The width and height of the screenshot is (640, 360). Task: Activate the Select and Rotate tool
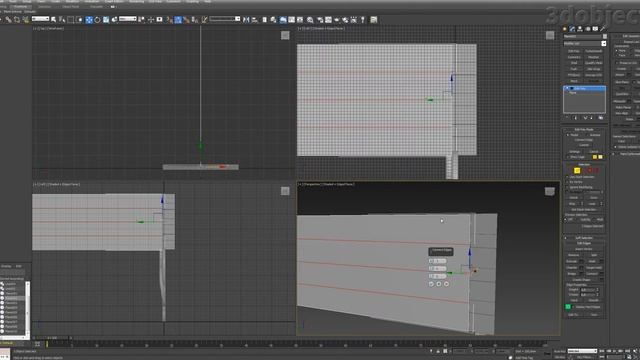tap(97, 20)
